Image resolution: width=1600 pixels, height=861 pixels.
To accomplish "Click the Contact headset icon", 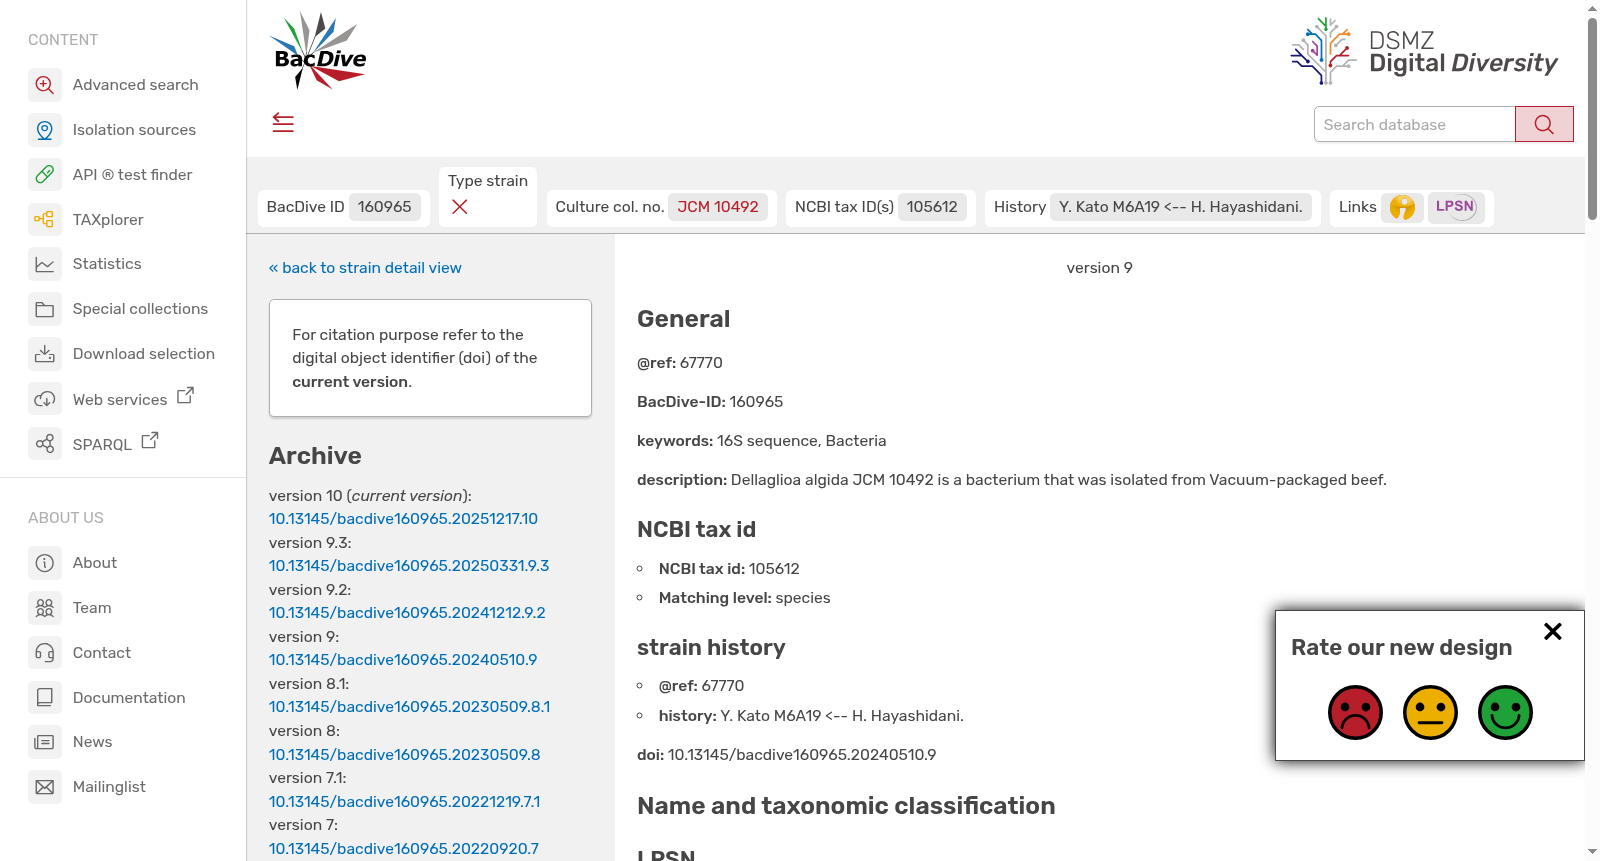I will click(x=45, y=653).
